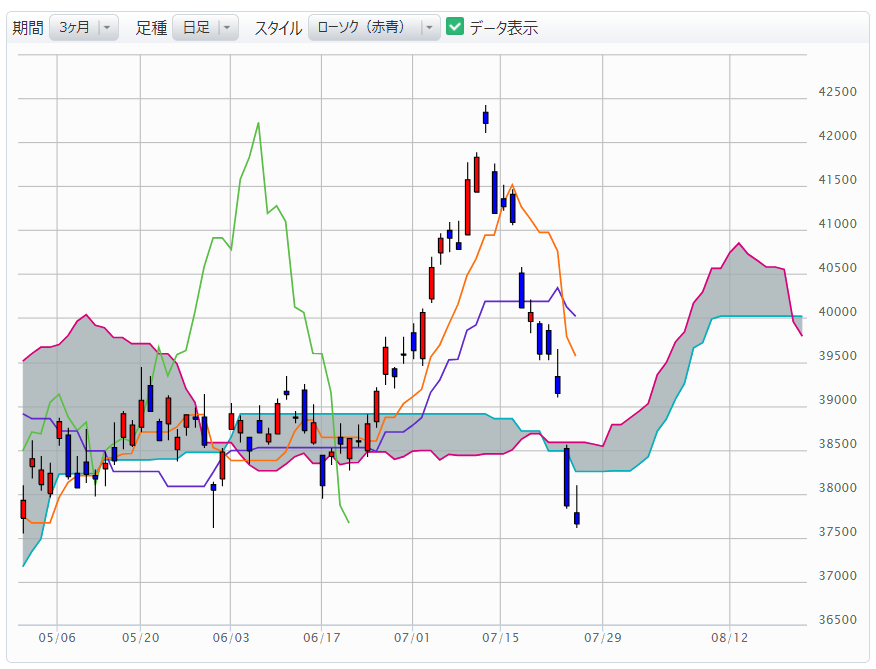Open the スタイル ローソク(赤青) style dropdown

tap(374, 27)
